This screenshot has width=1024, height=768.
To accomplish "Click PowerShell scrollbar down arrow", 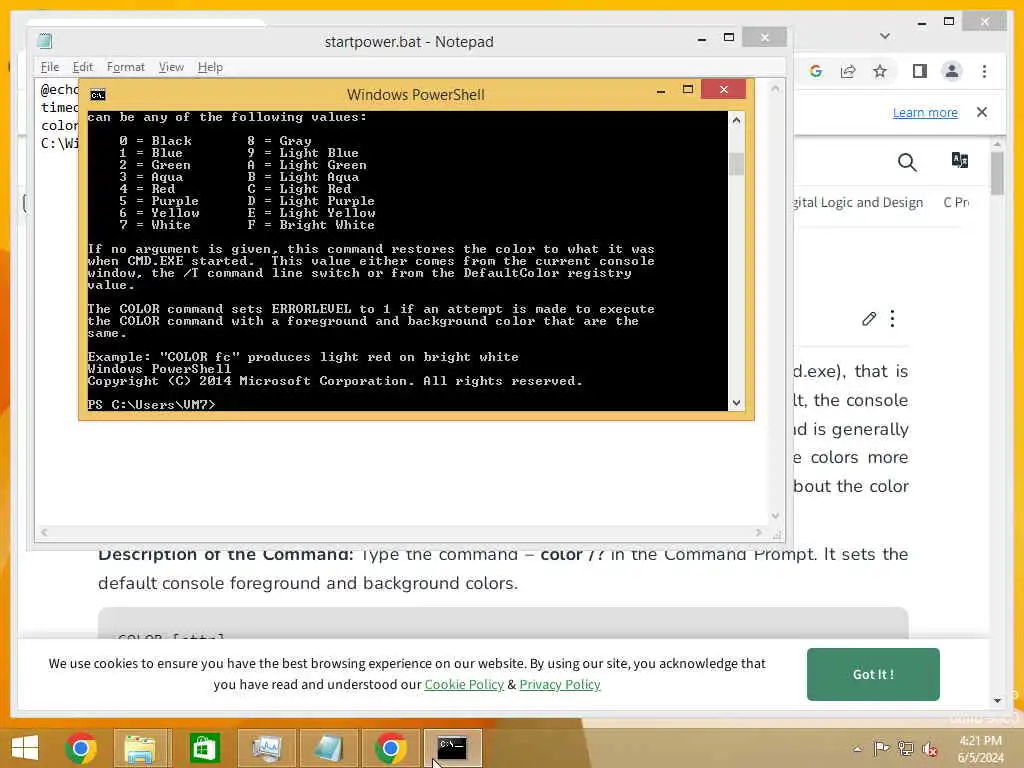I will click(737, 403).
